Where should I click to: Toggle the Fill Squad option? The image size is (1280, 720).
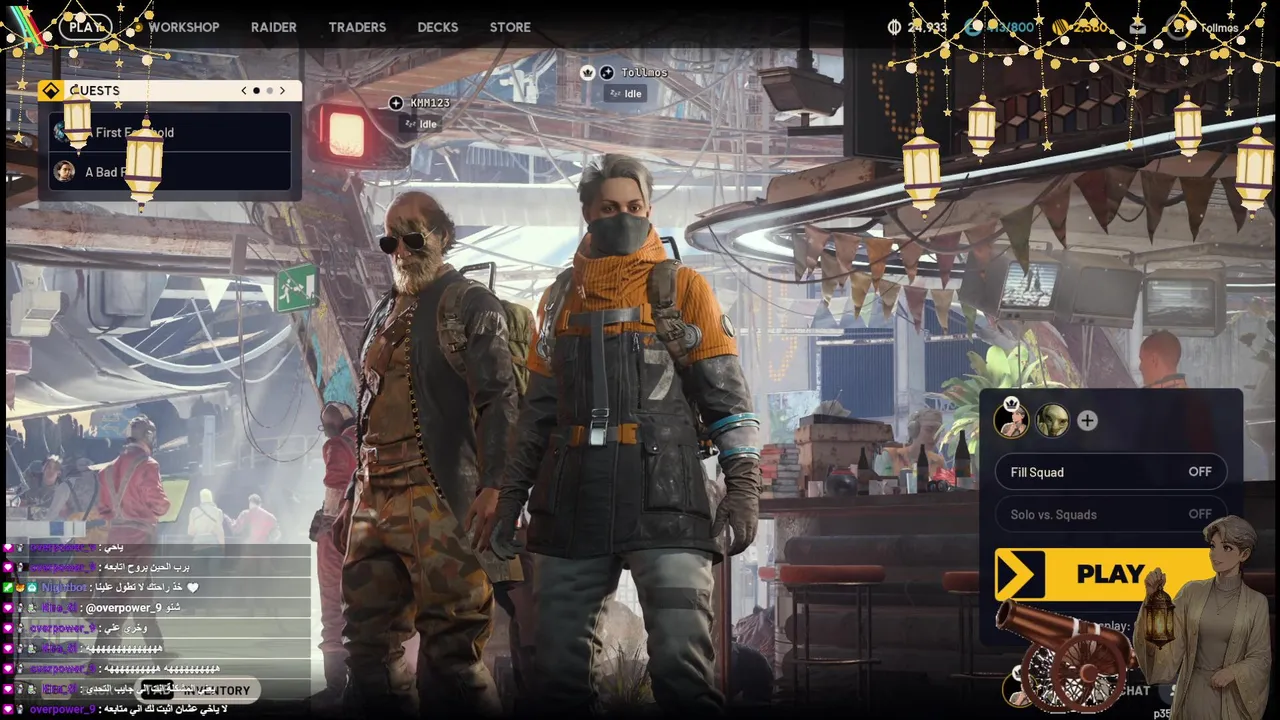click(x=1110, y=472)
